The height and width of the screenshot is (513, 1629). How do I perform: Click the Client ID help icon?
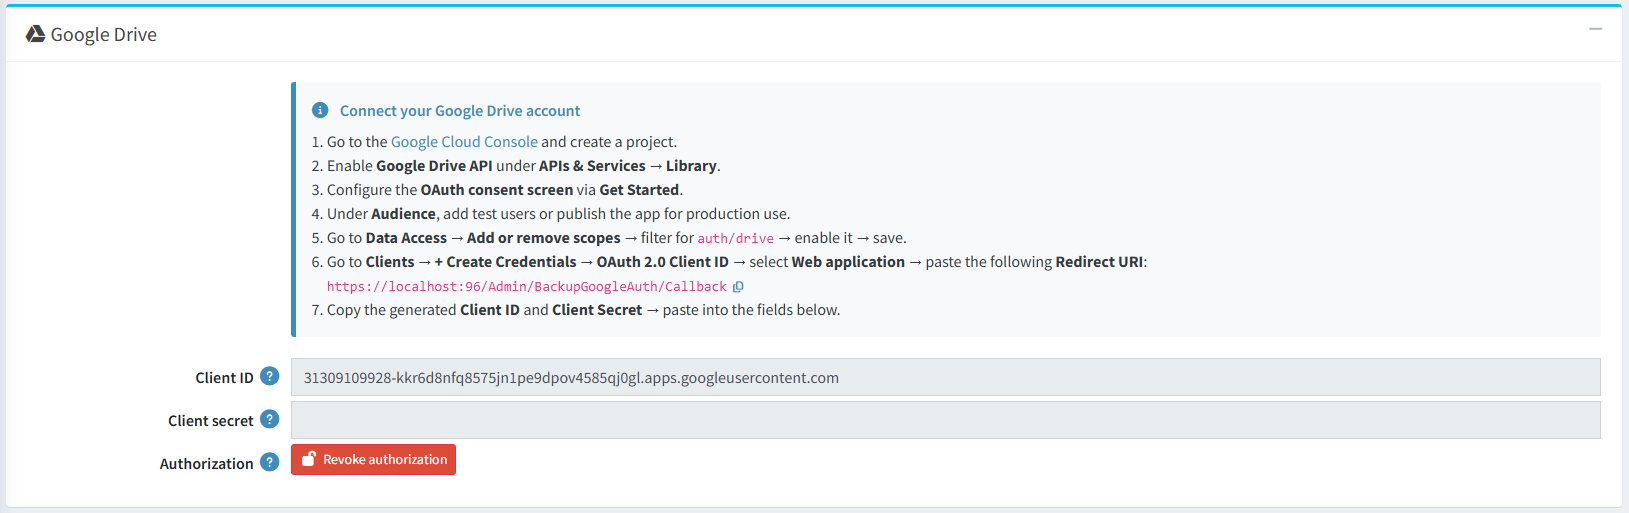coord(269,376)
